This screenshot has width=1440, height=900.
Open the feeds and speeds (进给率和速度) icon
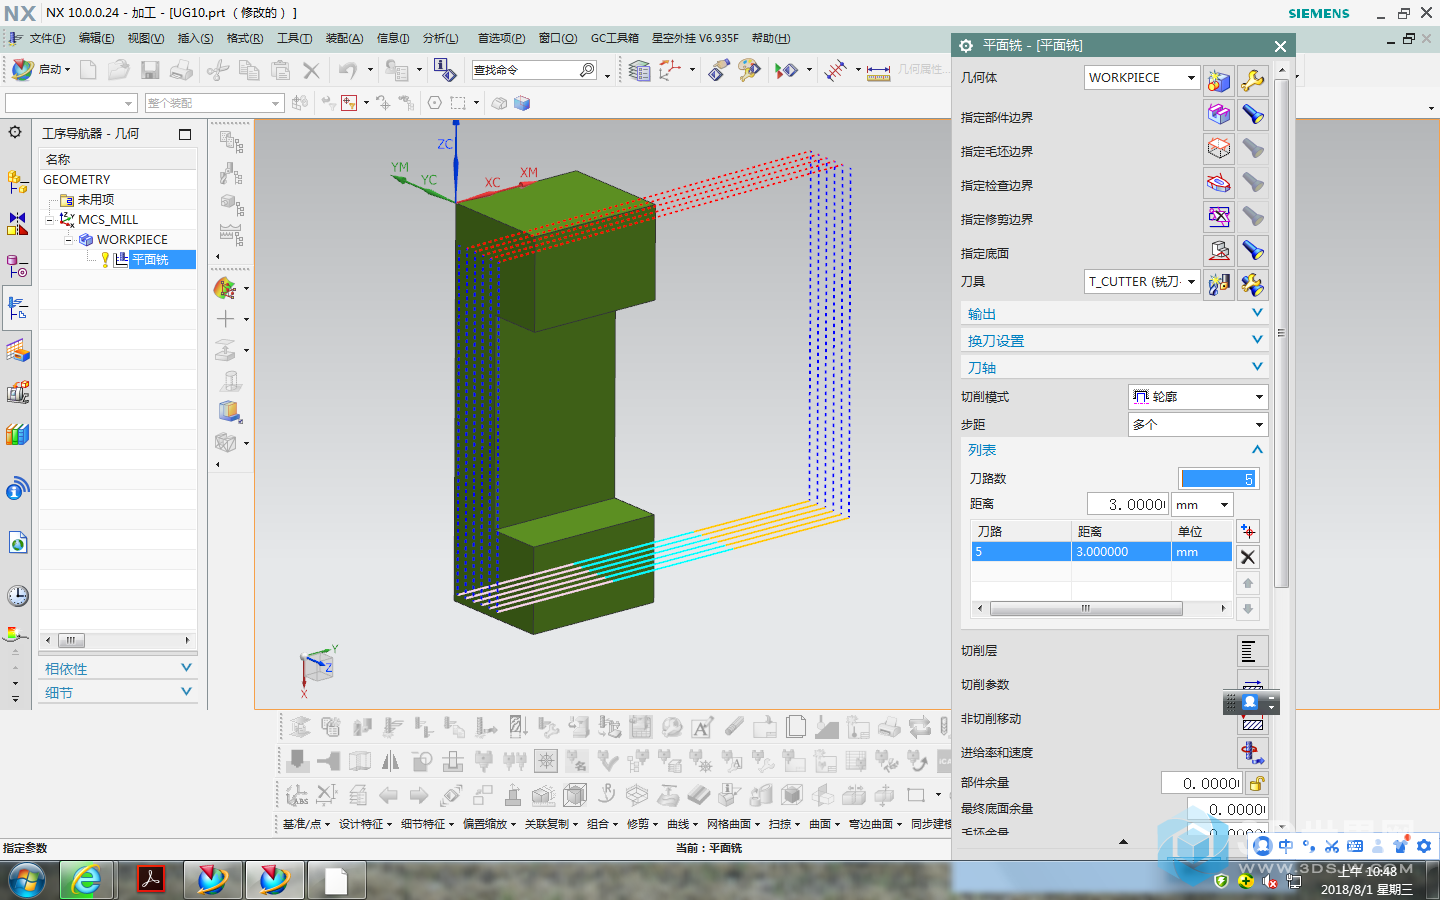[x=1253, y=752]
